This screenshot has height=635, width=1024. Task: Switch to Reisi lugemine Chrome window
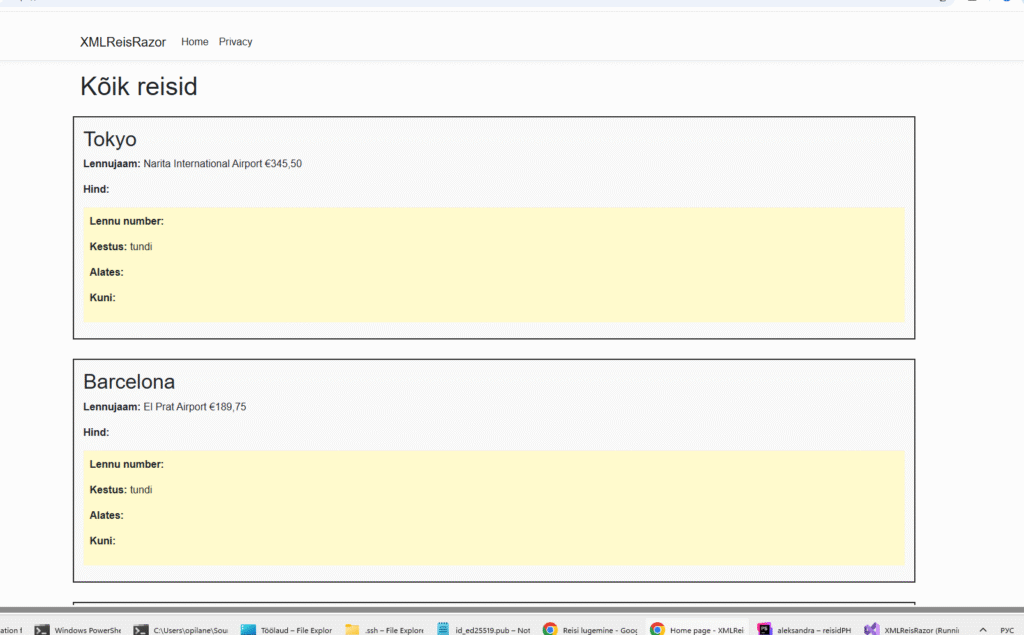pos(590,629)
